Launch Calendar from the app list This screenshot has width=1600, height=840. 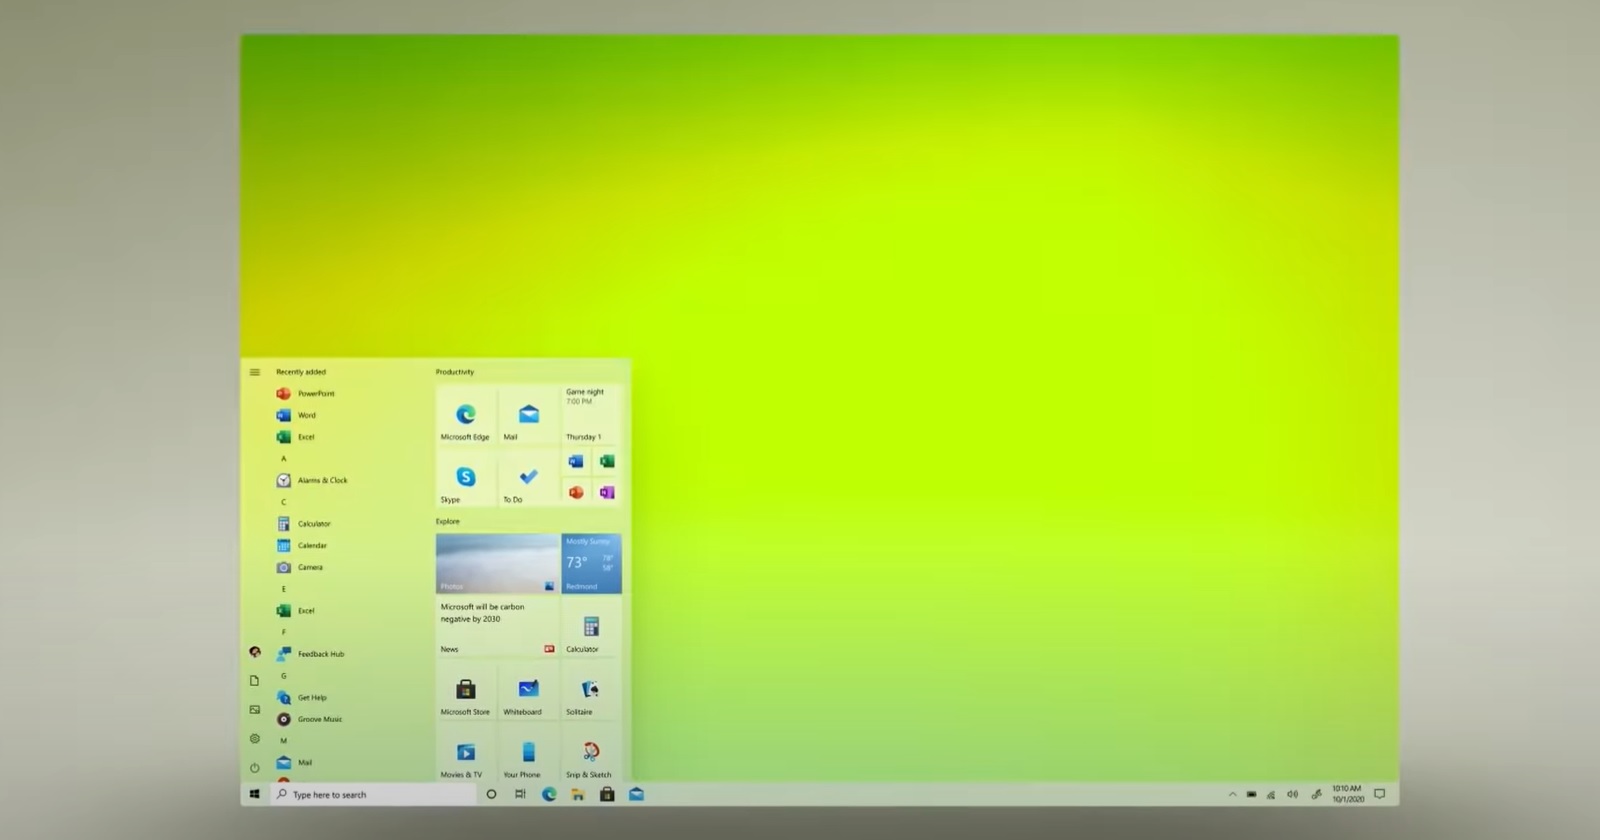pos(302,545)
